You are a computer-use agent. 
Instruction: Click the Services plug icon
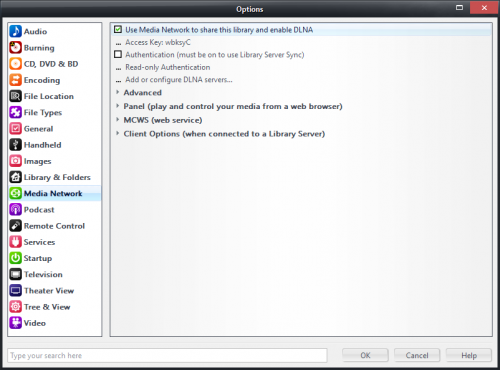coord(16,242)
